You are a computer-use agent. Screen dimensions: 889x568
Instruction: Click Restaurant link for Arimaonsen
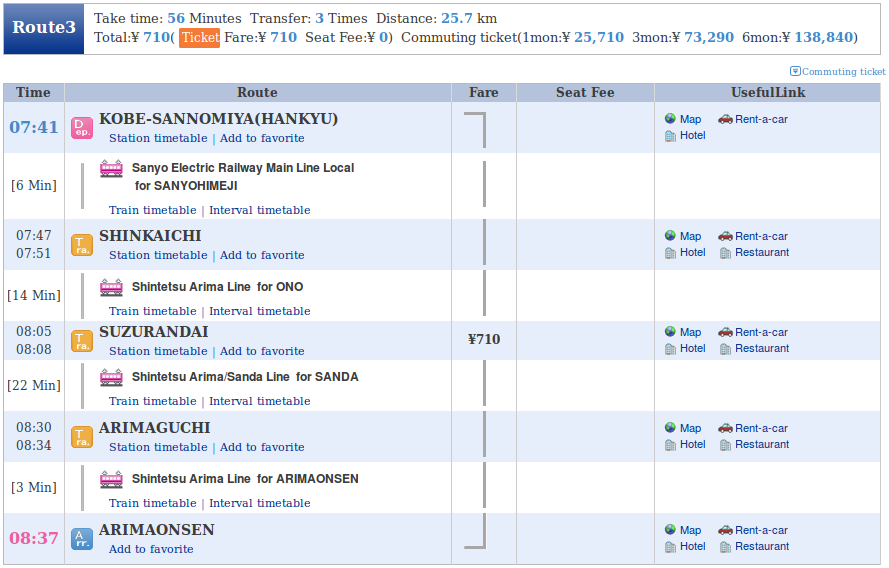tap(762, 546)
